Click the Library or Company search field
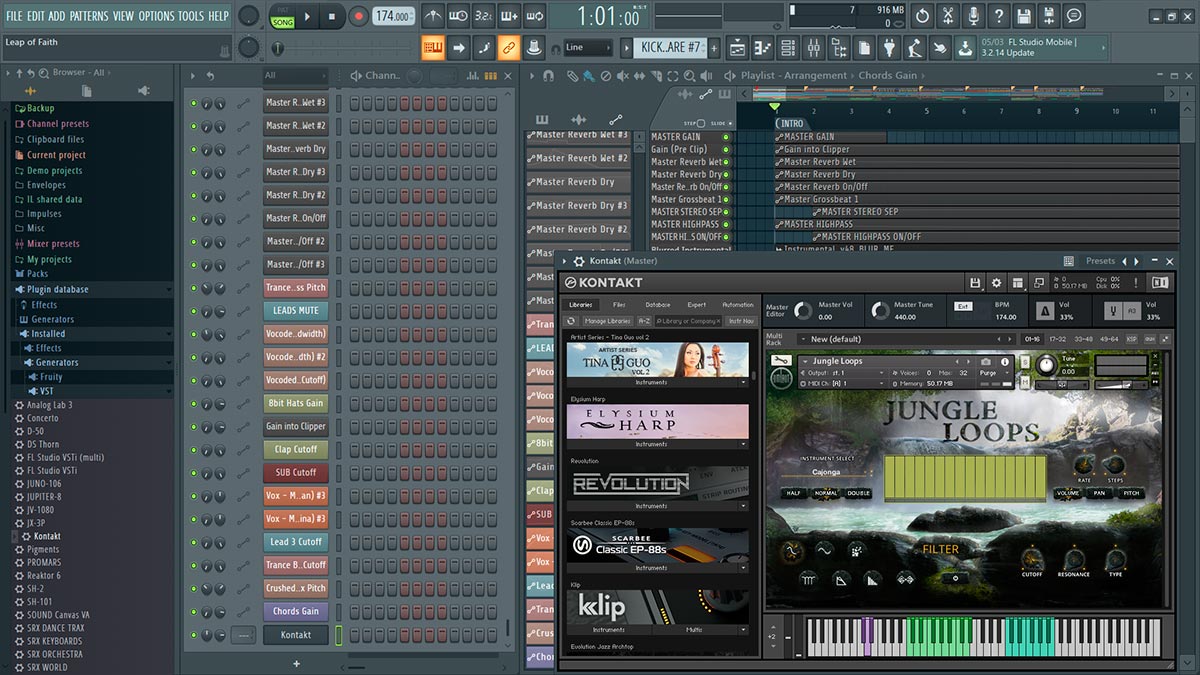Screen dimensions: 1200x675 coord(690,321)
